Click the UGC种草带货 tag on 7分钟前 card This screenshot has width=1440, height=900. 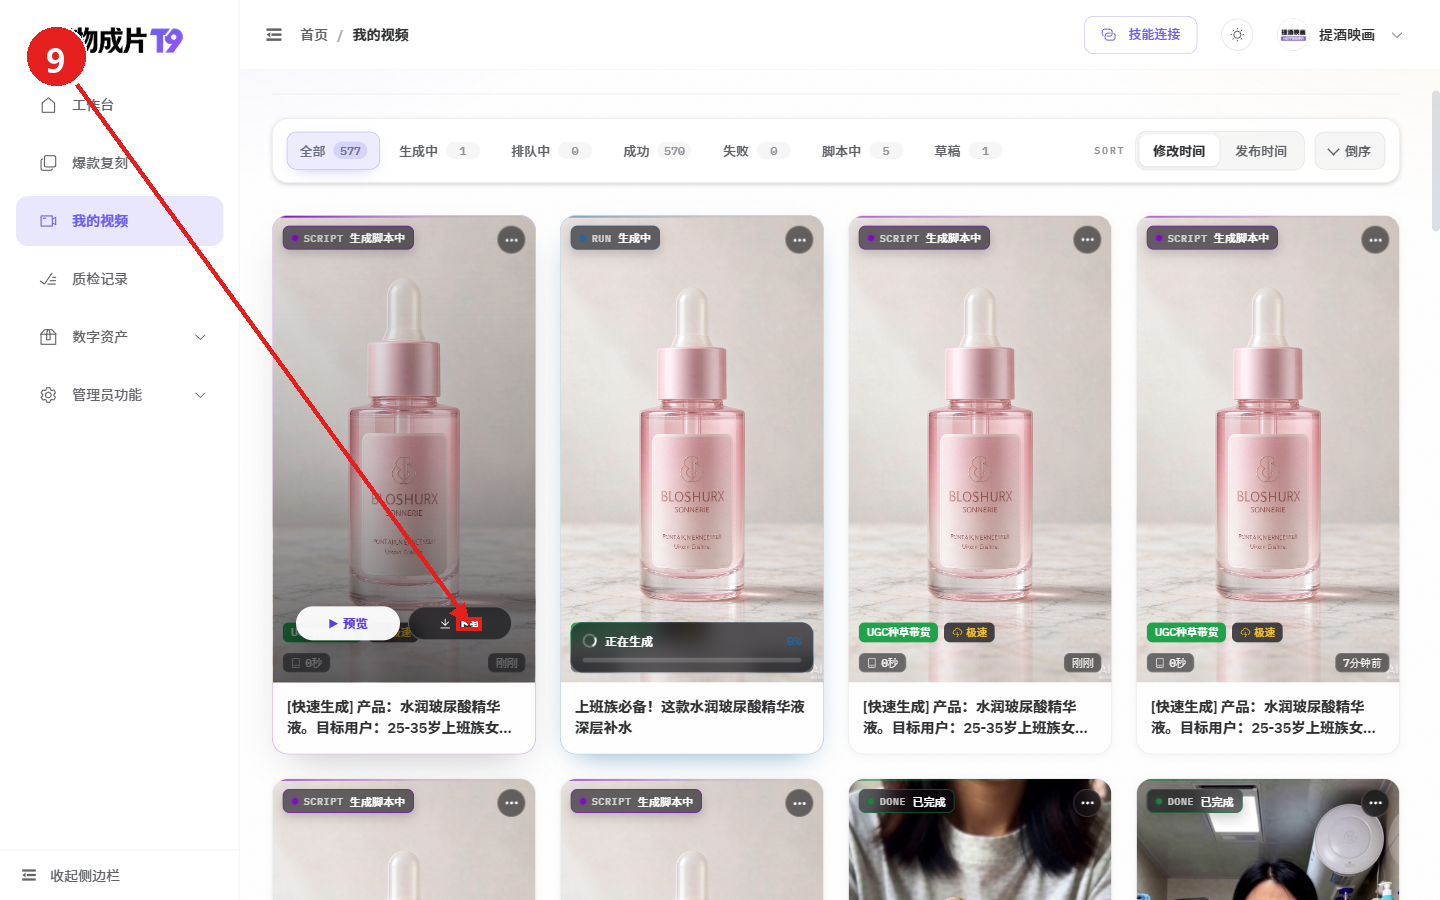pyautogui.click(x=1186, y=633)
